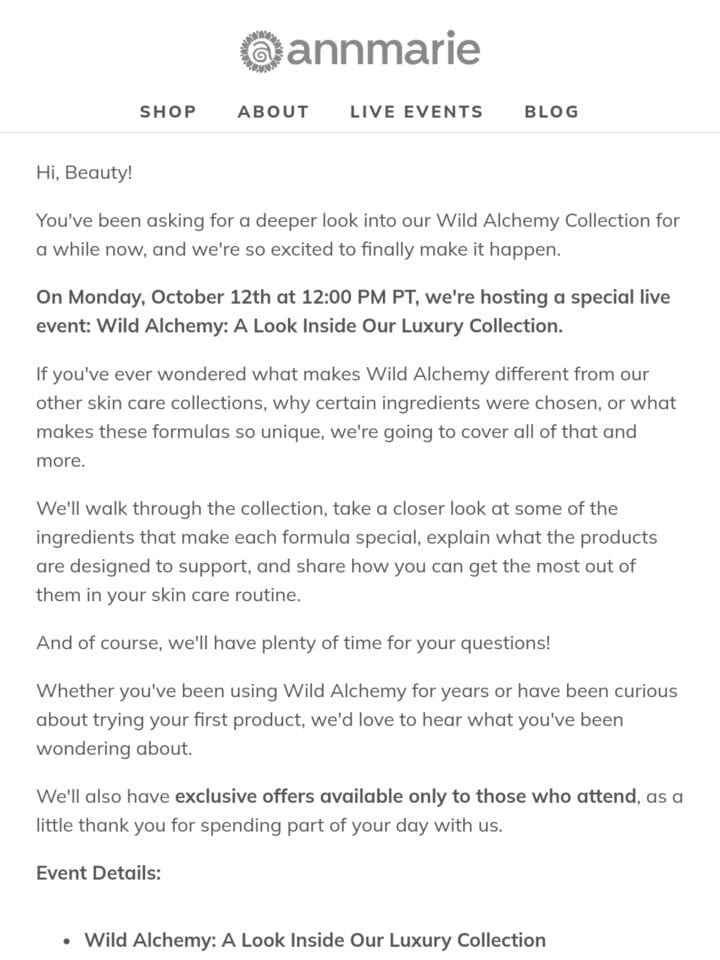
Task: Click the bullet point dot before the event title
Action: [67, 942]
